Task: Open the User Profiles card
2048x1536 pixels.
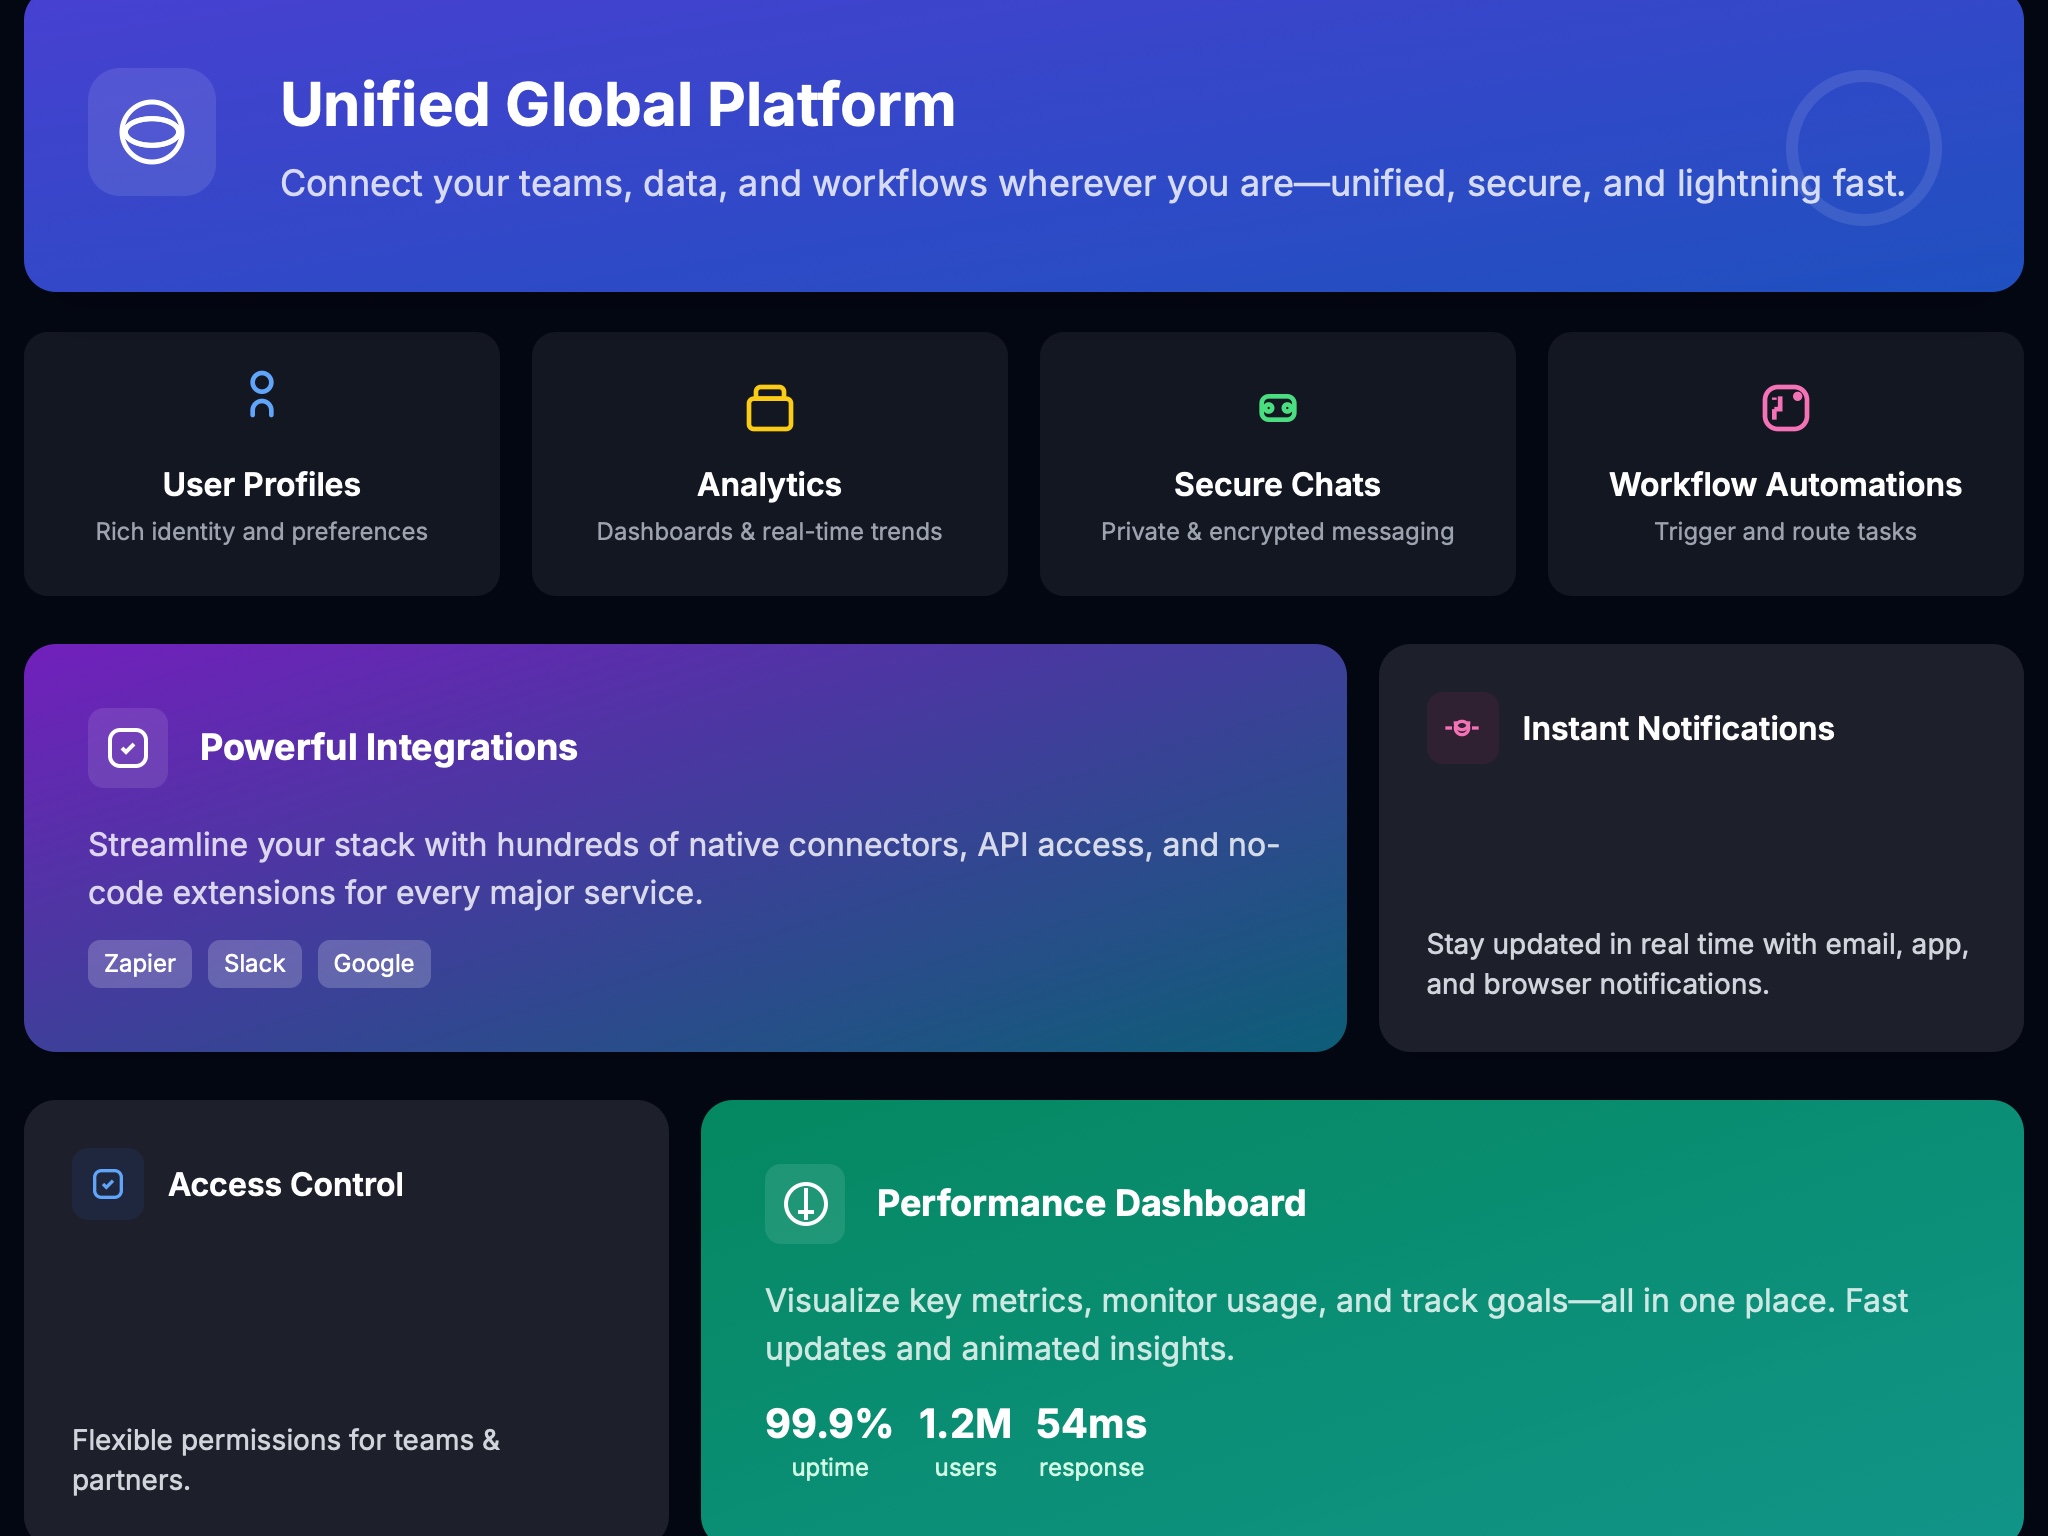Action: pyautogui.click(x=261, y=464)
